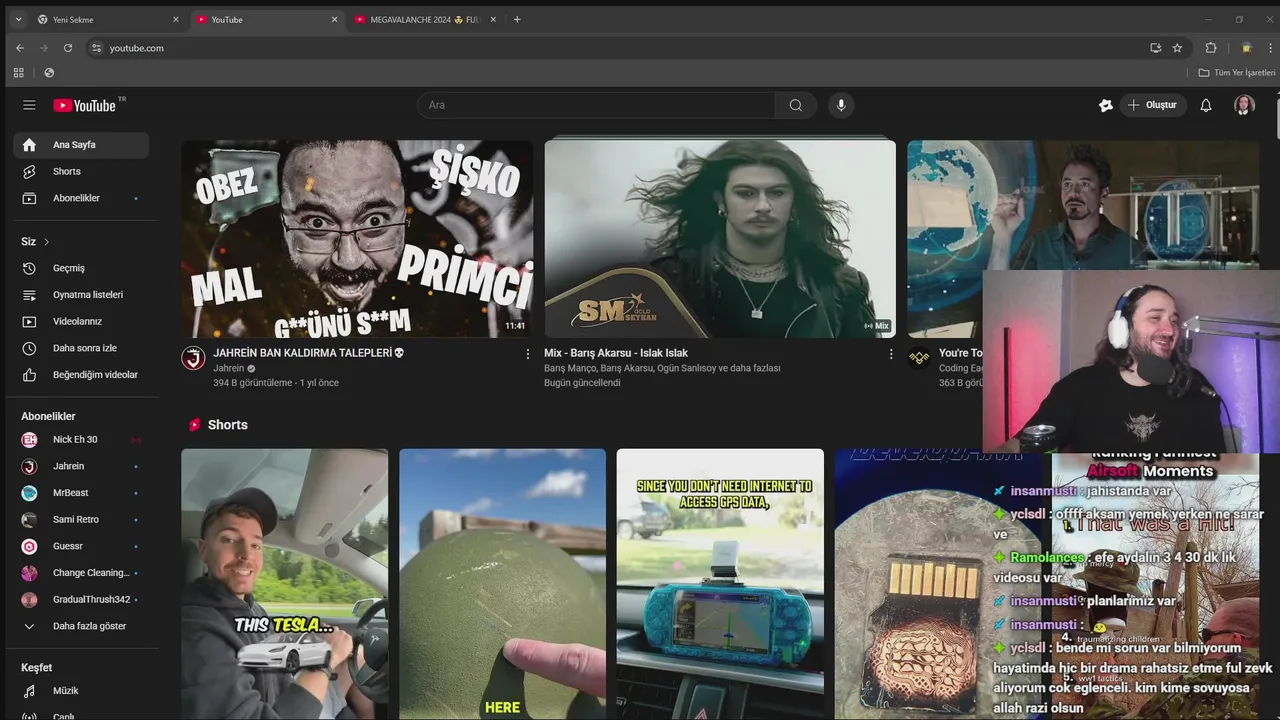Click the YouTube logo
Screen dimensions: 1280x720
(86, 105)
